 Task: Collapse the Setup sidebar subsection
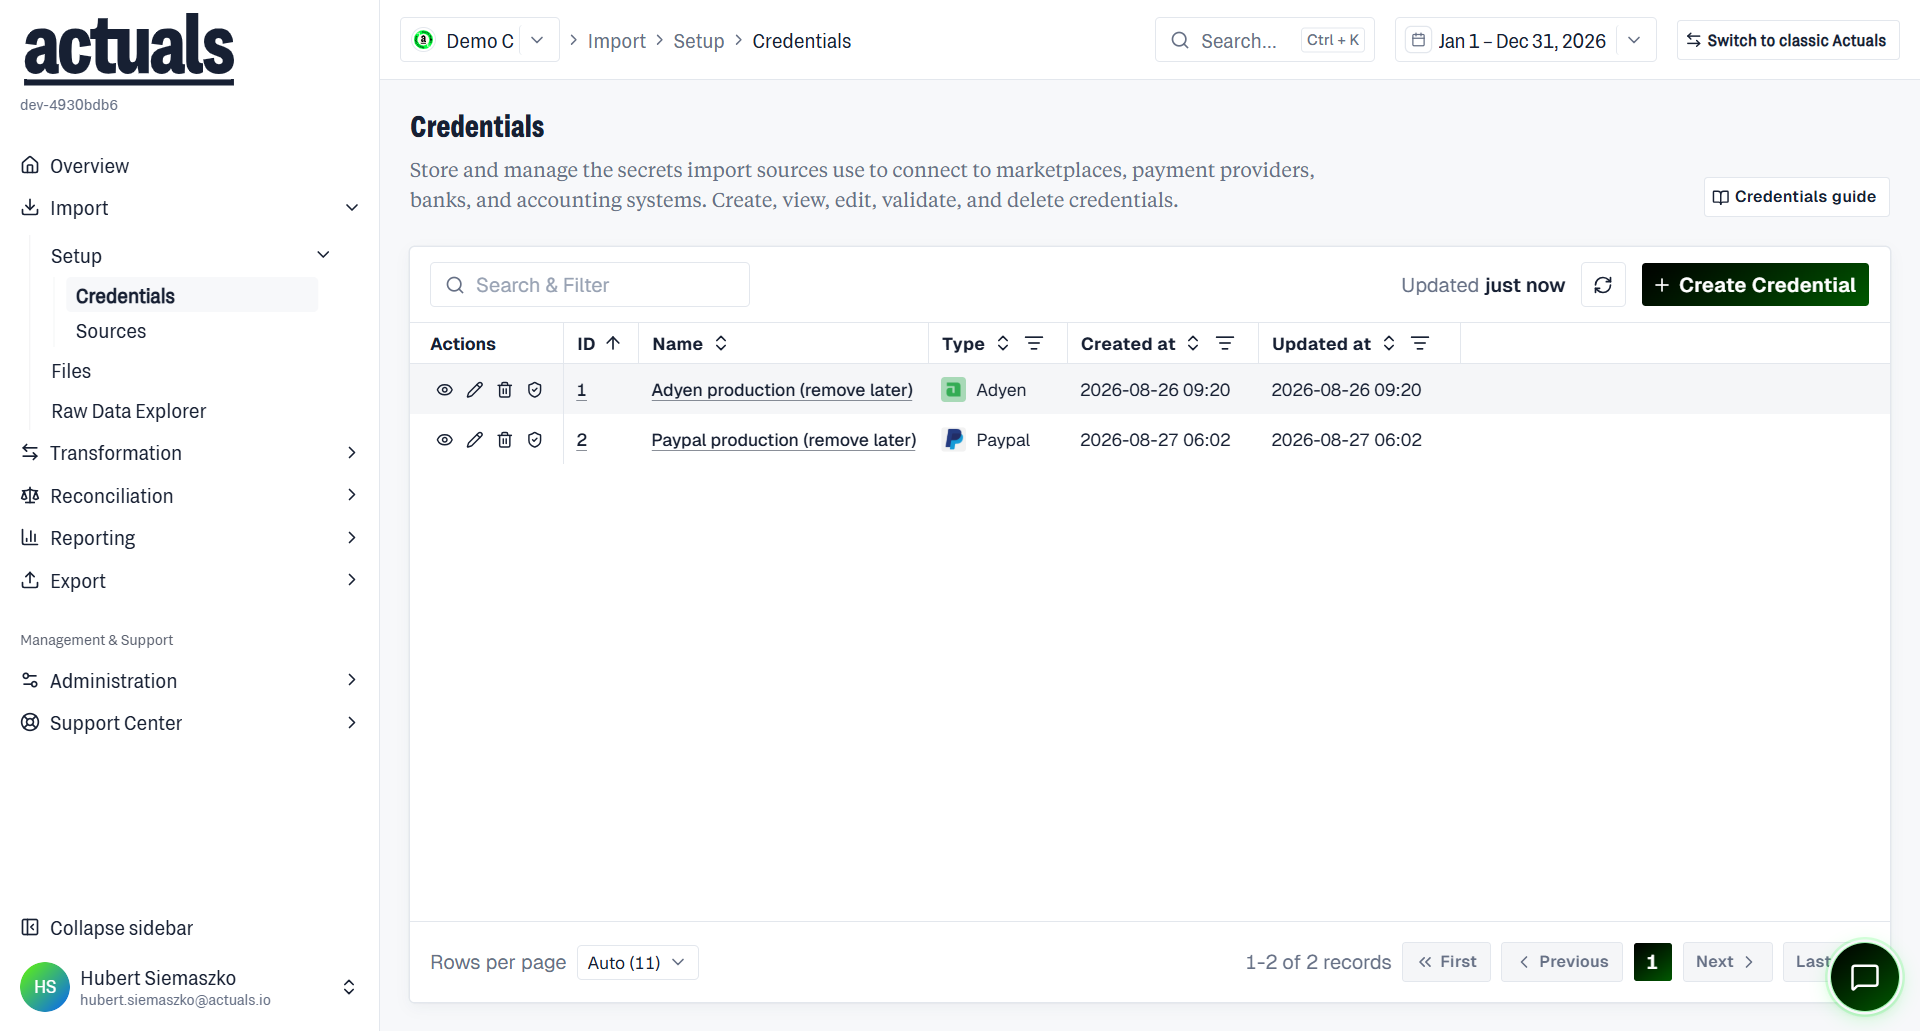click(323, 255)
